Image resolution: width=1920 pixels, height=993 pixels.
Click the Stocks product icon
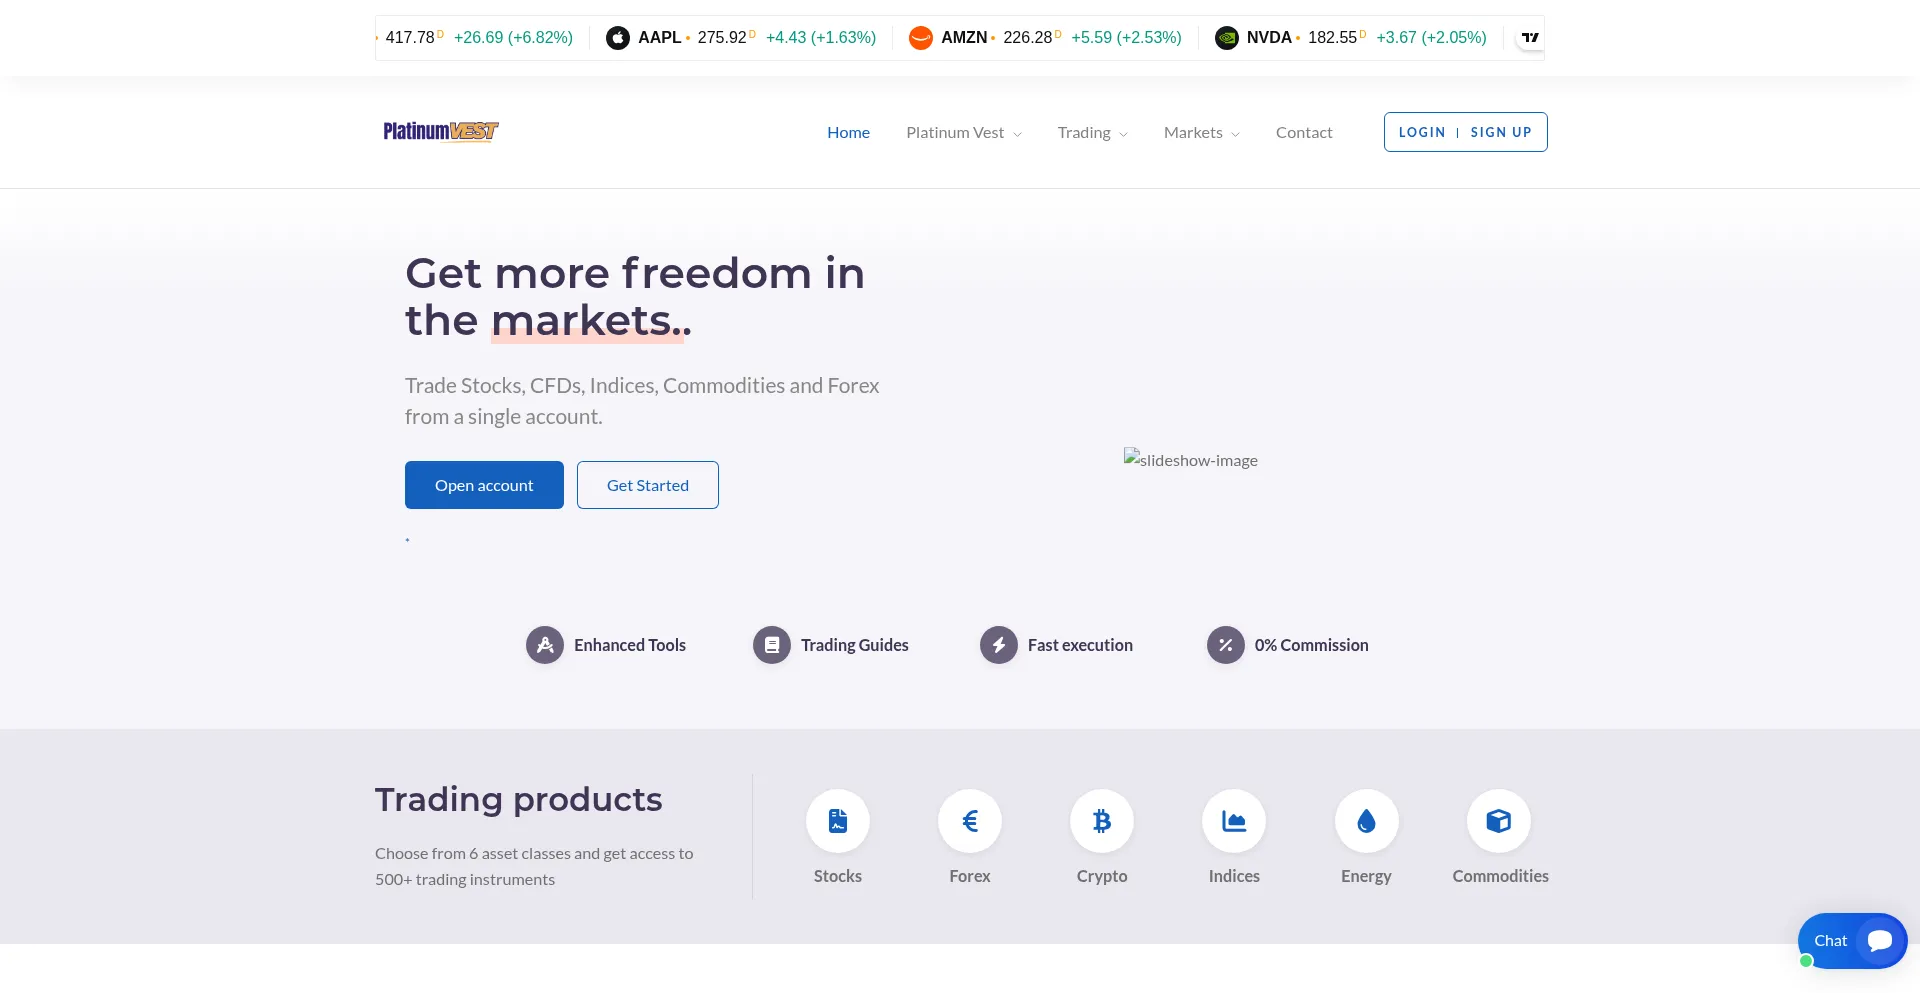837,821
